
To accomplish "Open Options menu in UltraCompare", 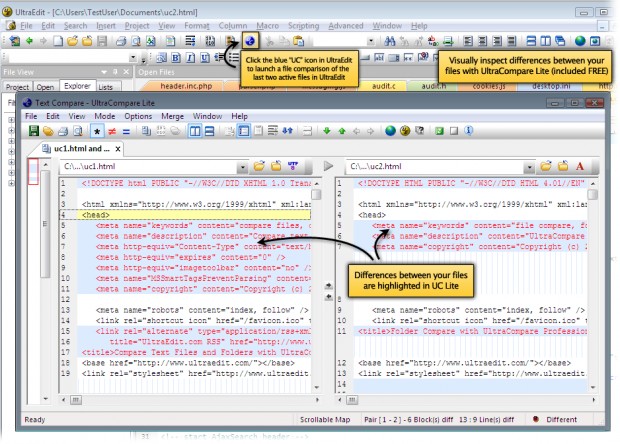I will point(138,116).
